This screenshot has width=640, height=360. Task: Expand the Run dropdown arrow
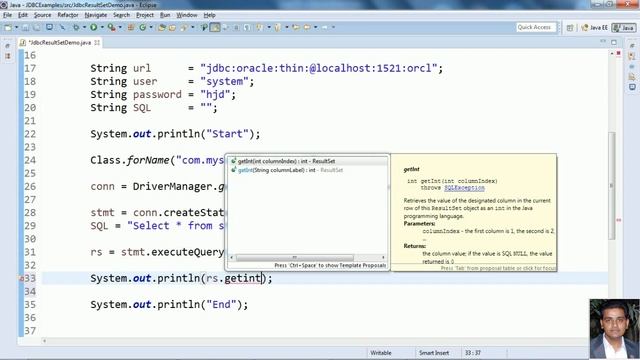pyautogui.click(x=102, y=27)
